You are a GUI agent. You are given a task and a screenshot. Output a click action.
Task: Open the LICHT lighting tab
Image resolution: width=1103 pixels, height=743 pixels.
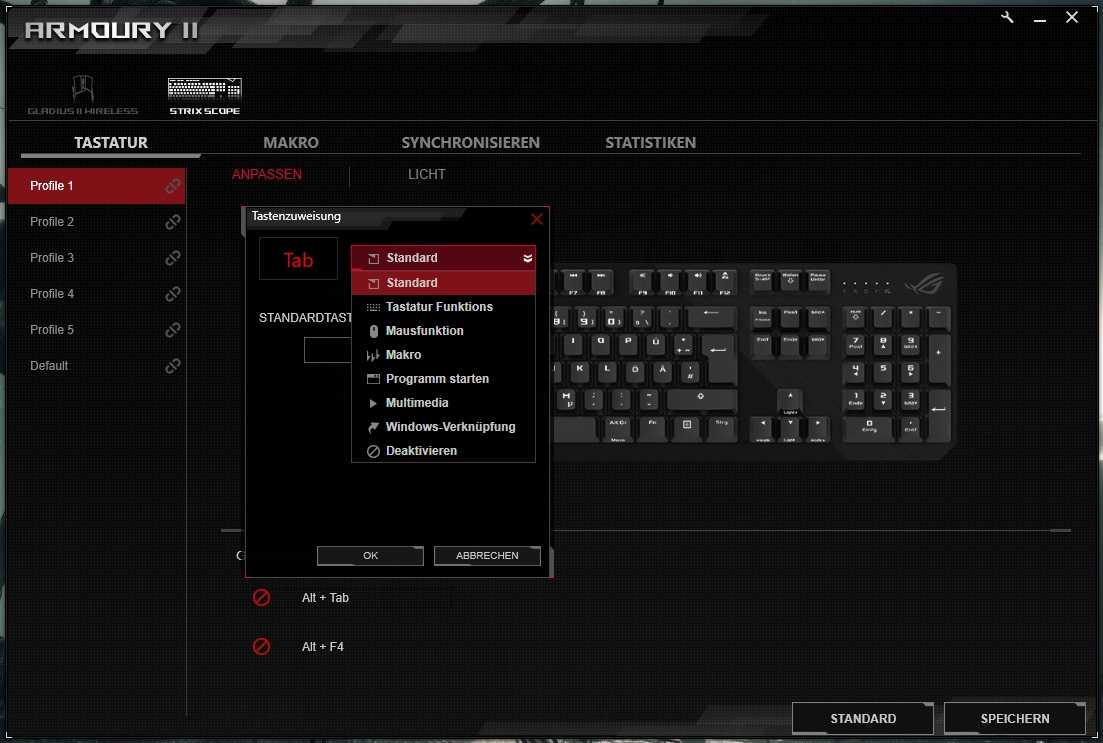coord(426,174)
